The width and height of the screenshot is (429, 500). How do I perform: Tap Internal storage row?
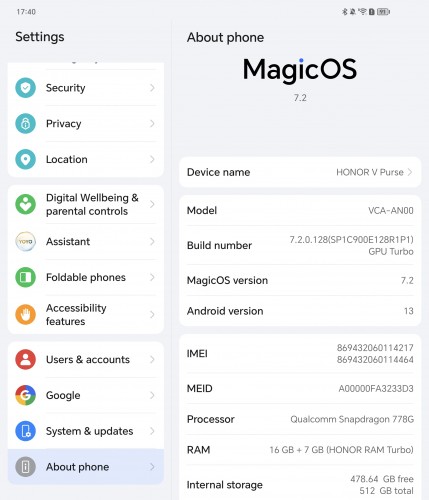pos(300,484)
